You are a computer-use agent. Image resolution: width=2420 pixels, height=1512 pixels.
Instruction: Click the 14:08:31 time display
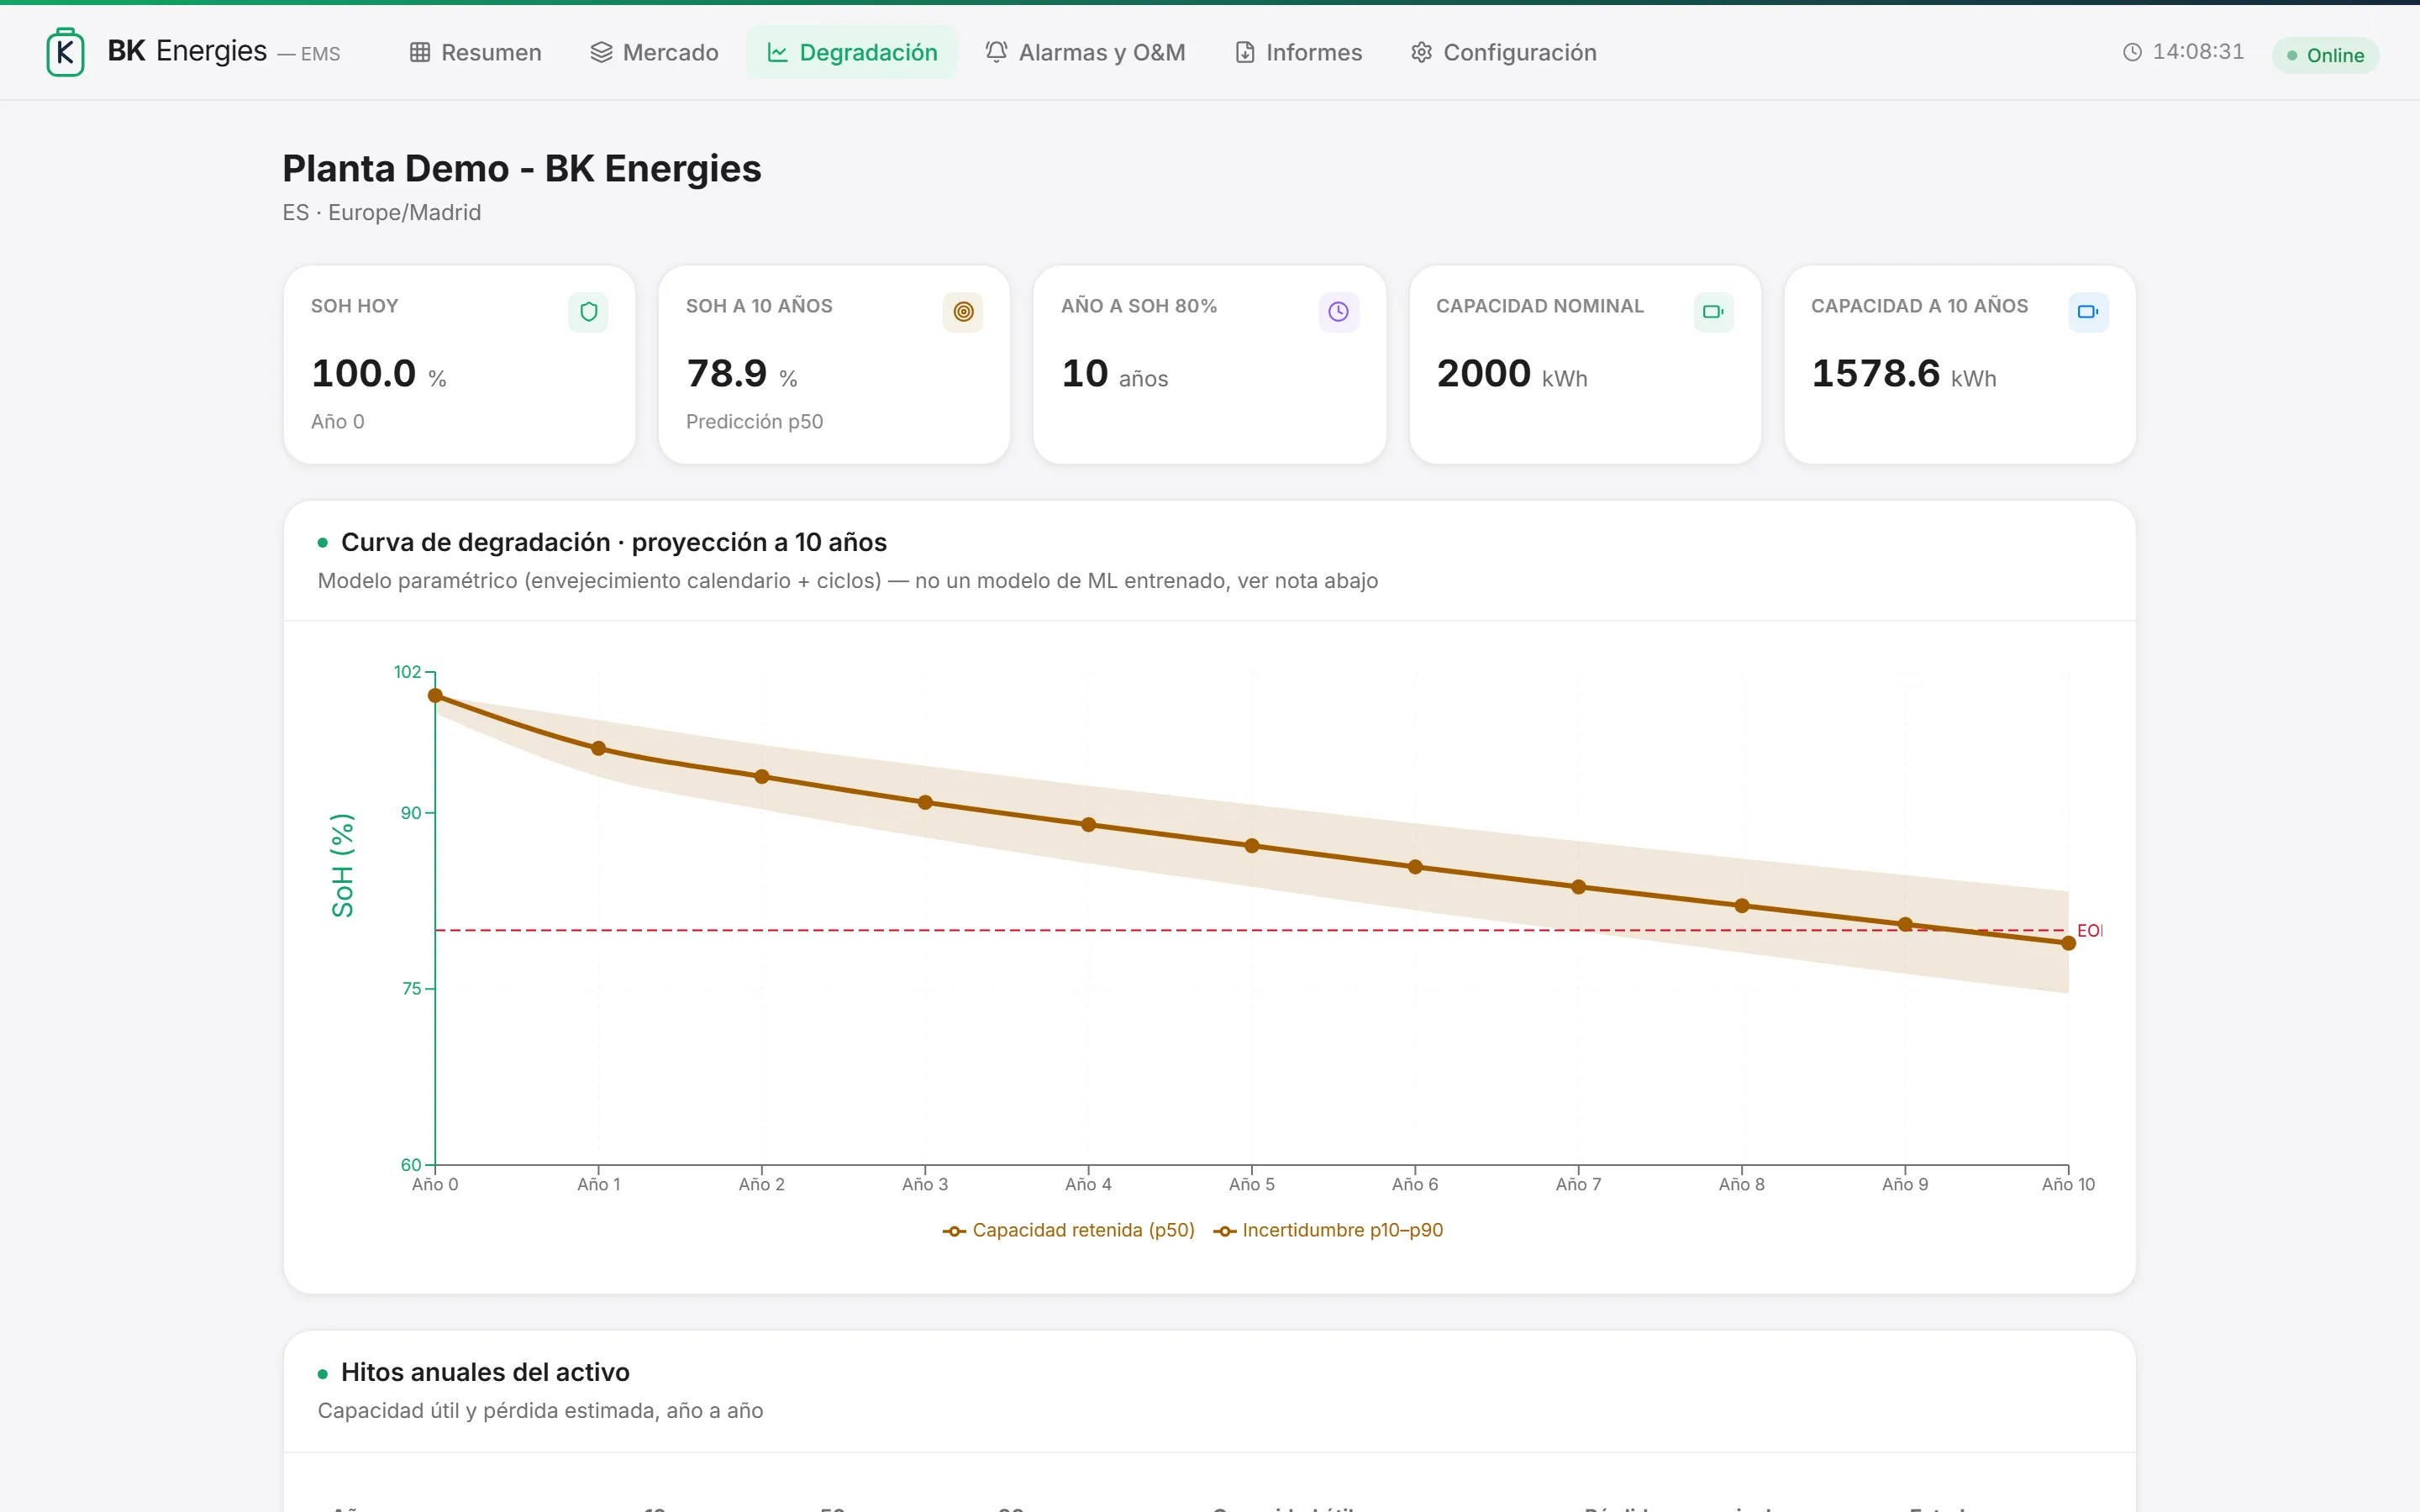(2198, 52)
